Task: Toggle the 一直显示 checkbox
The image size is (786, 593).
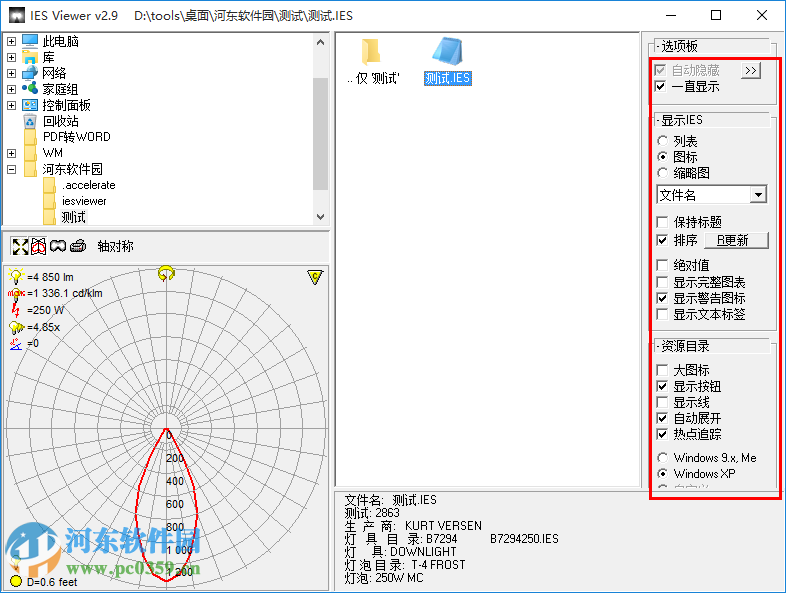Action: point(661,86)
